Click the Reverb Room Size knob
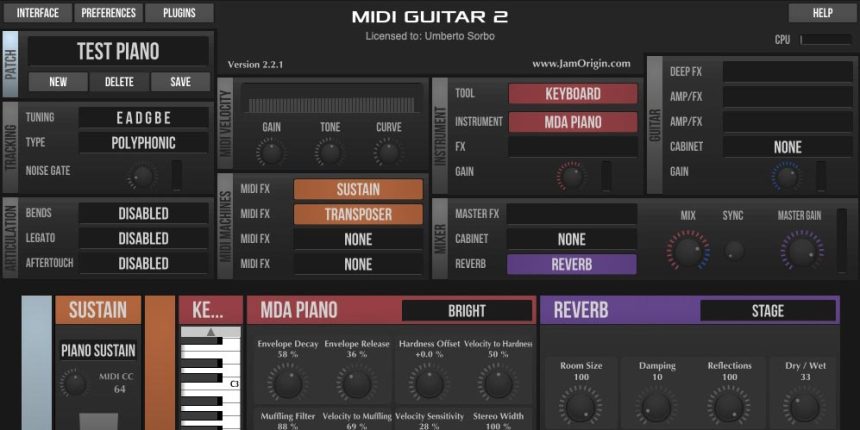The width and height of the screenshot is (860, 430). click(x=580, y=405)
